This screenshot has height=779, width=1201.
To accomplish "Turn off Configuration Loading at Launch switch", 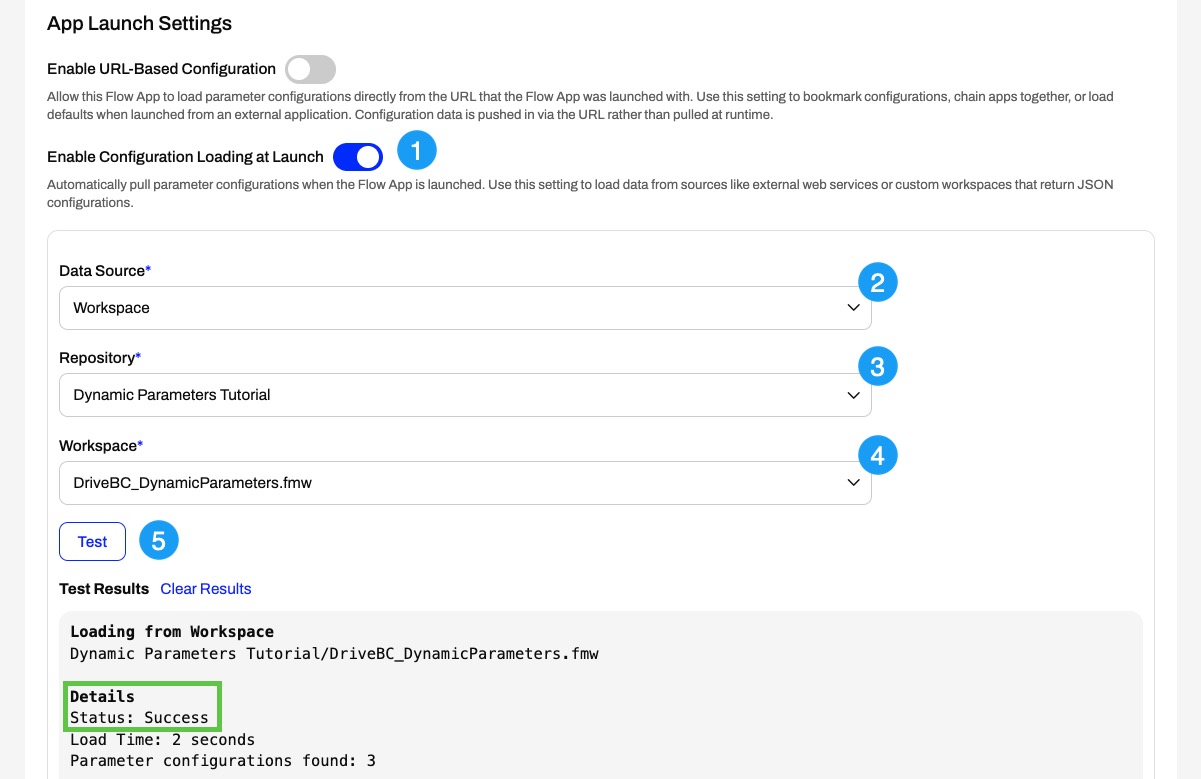I will [358, 157].
